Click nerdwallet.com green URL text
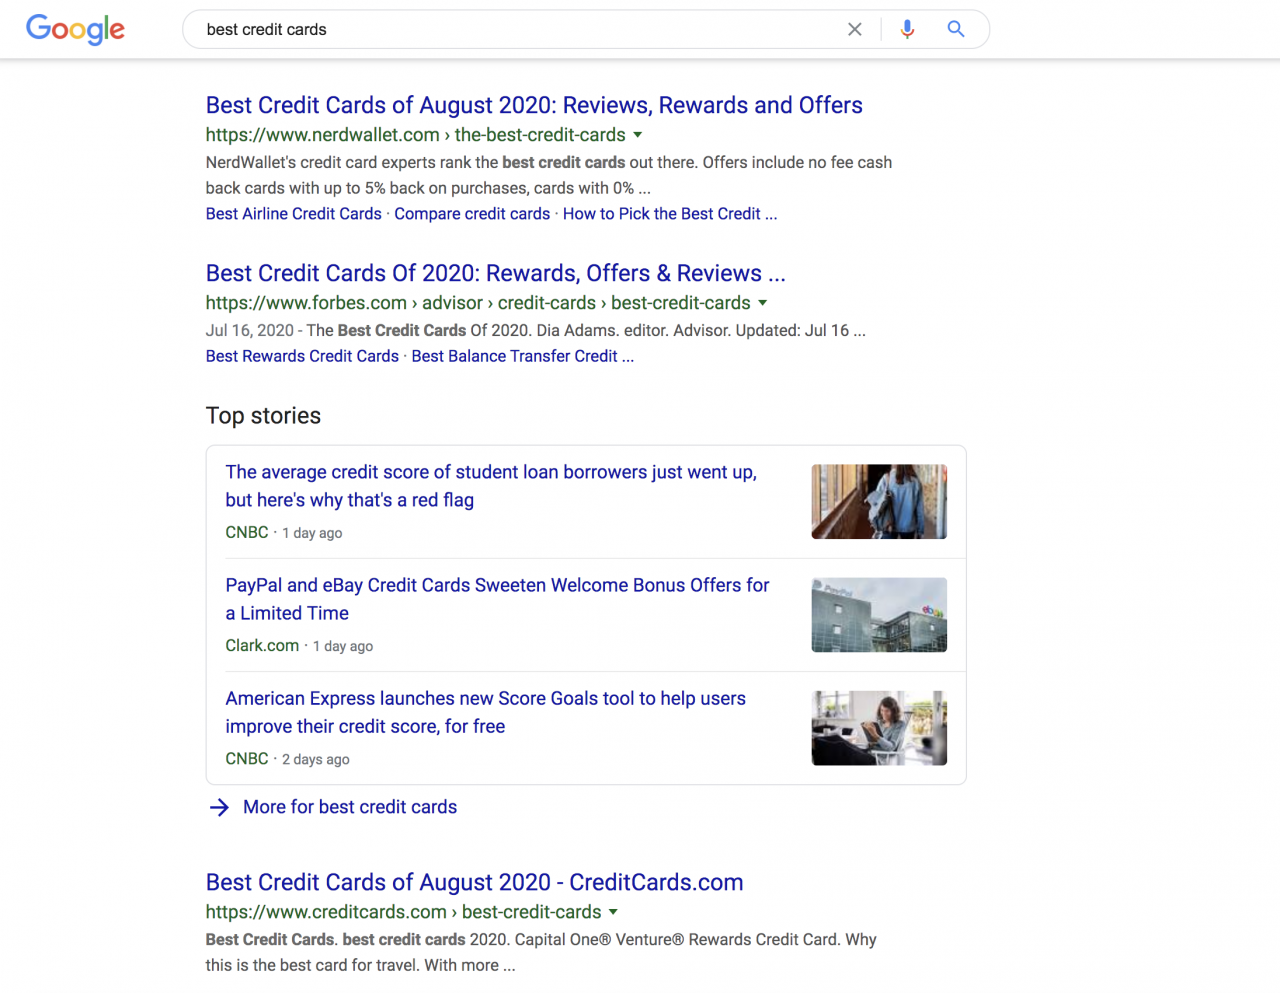Screen dimensions: 1280x993 coord(415,135)
